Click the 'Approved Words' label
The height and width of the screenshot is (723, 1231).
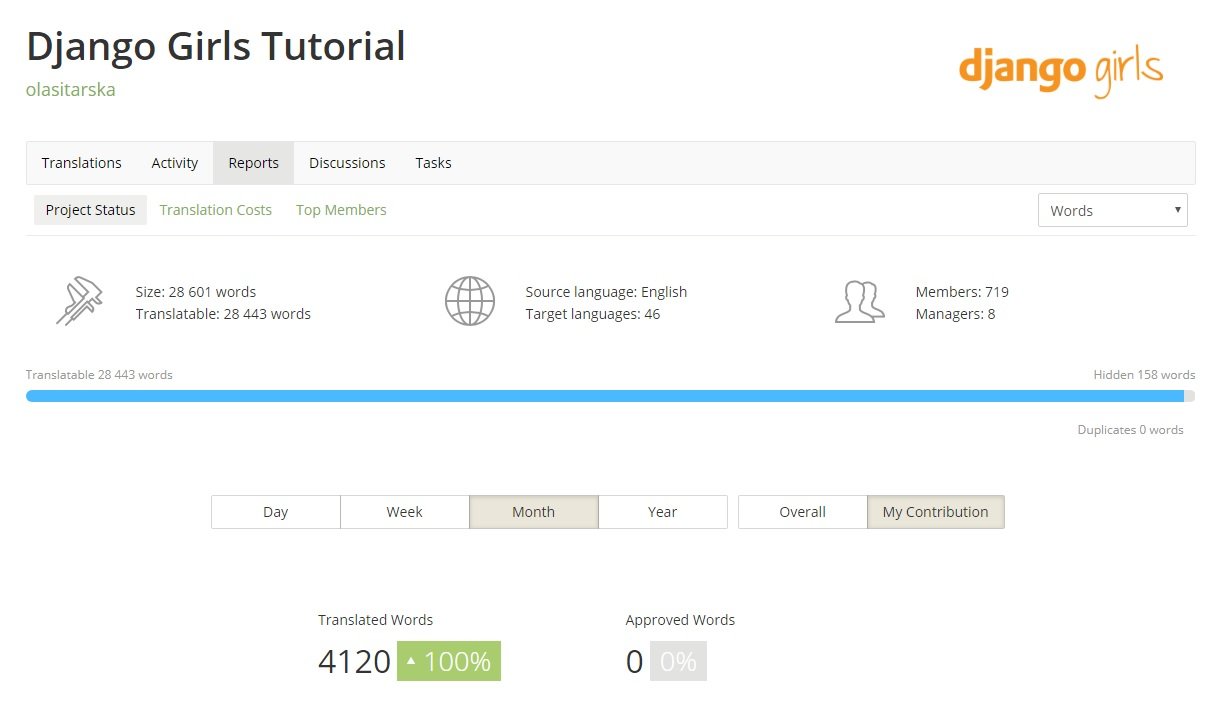click(x=680, y=620)
